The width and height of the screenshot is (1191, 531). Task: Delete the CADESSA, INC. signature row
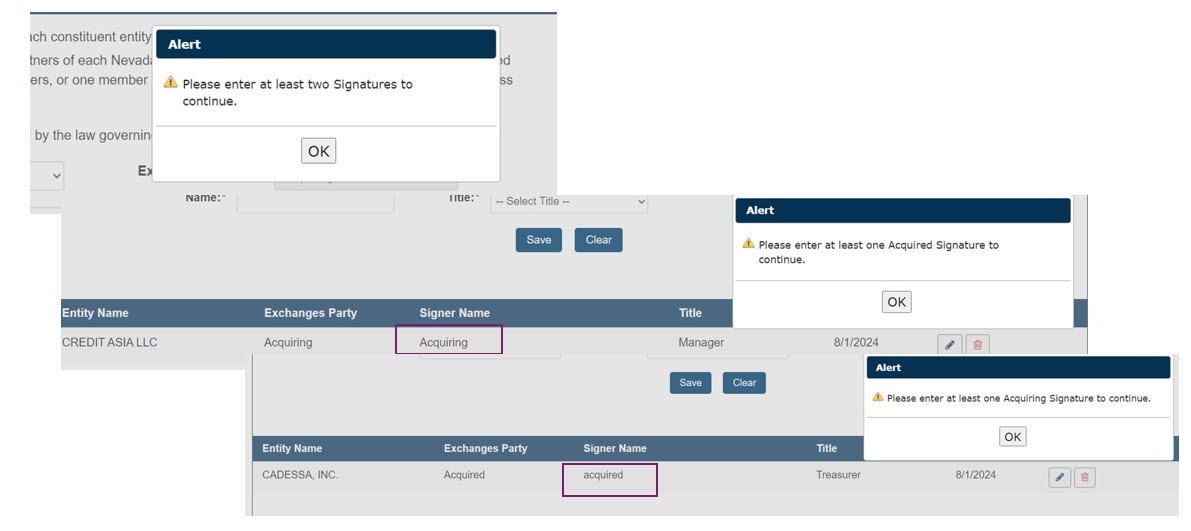(x=1085, y=477)
